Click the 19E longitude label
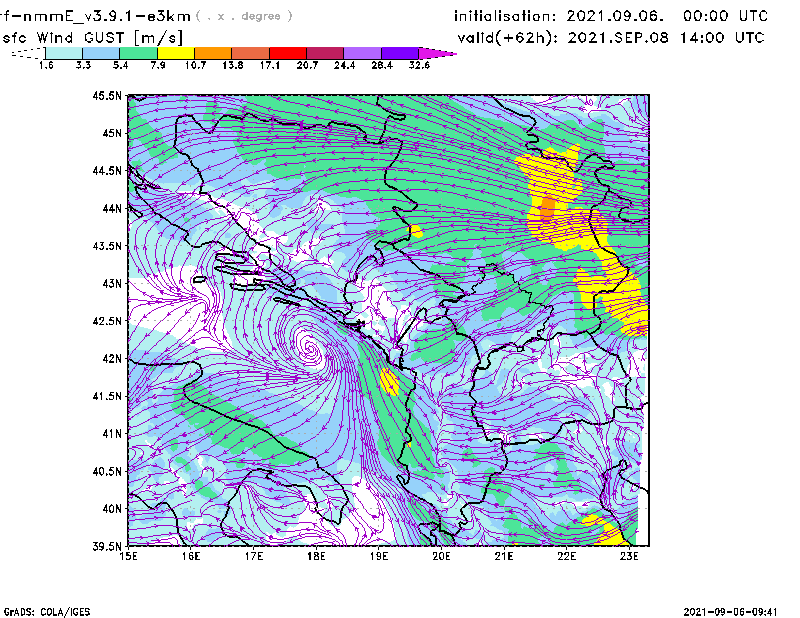This screenshot has width=800, height=618. click(379, 556)
